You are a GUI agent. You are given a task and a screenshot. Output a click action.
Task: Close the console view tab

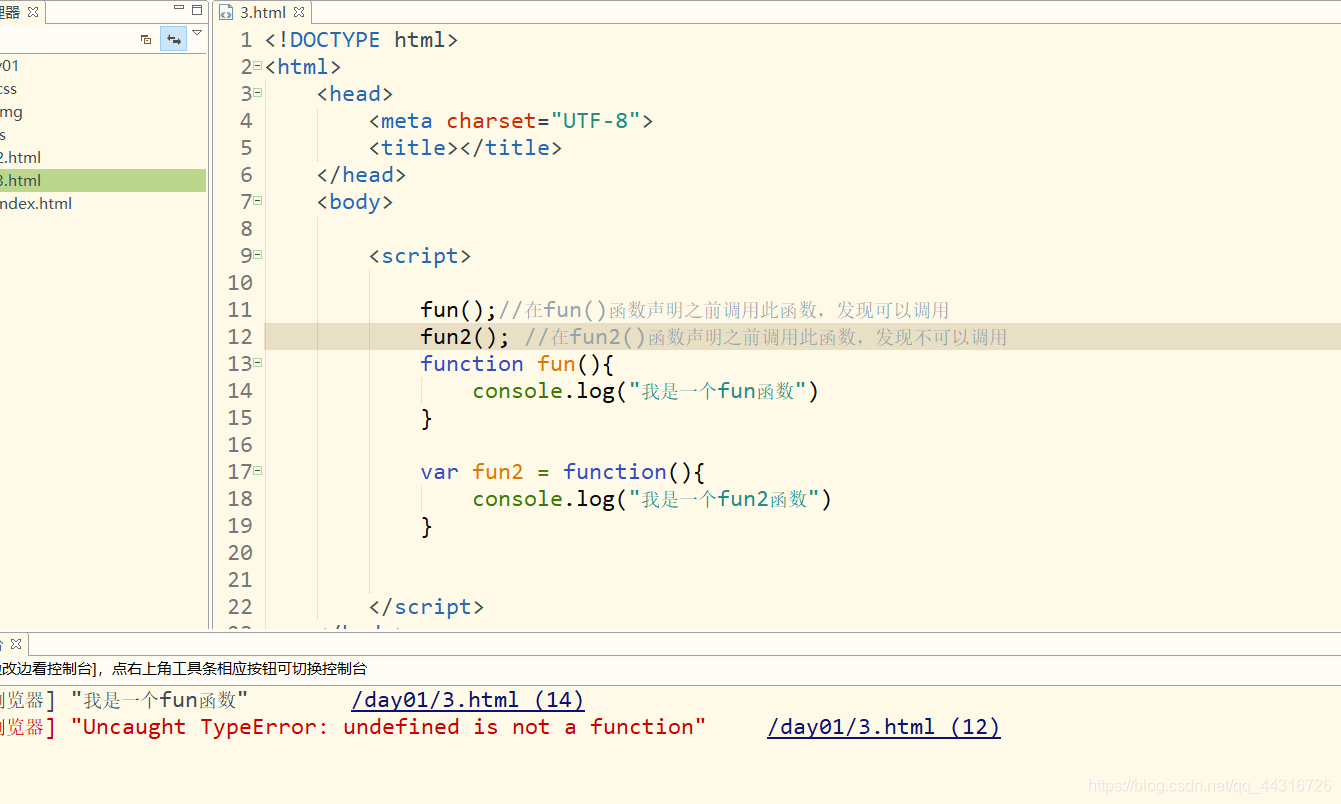pyautogui.click(x=15, y=644)
